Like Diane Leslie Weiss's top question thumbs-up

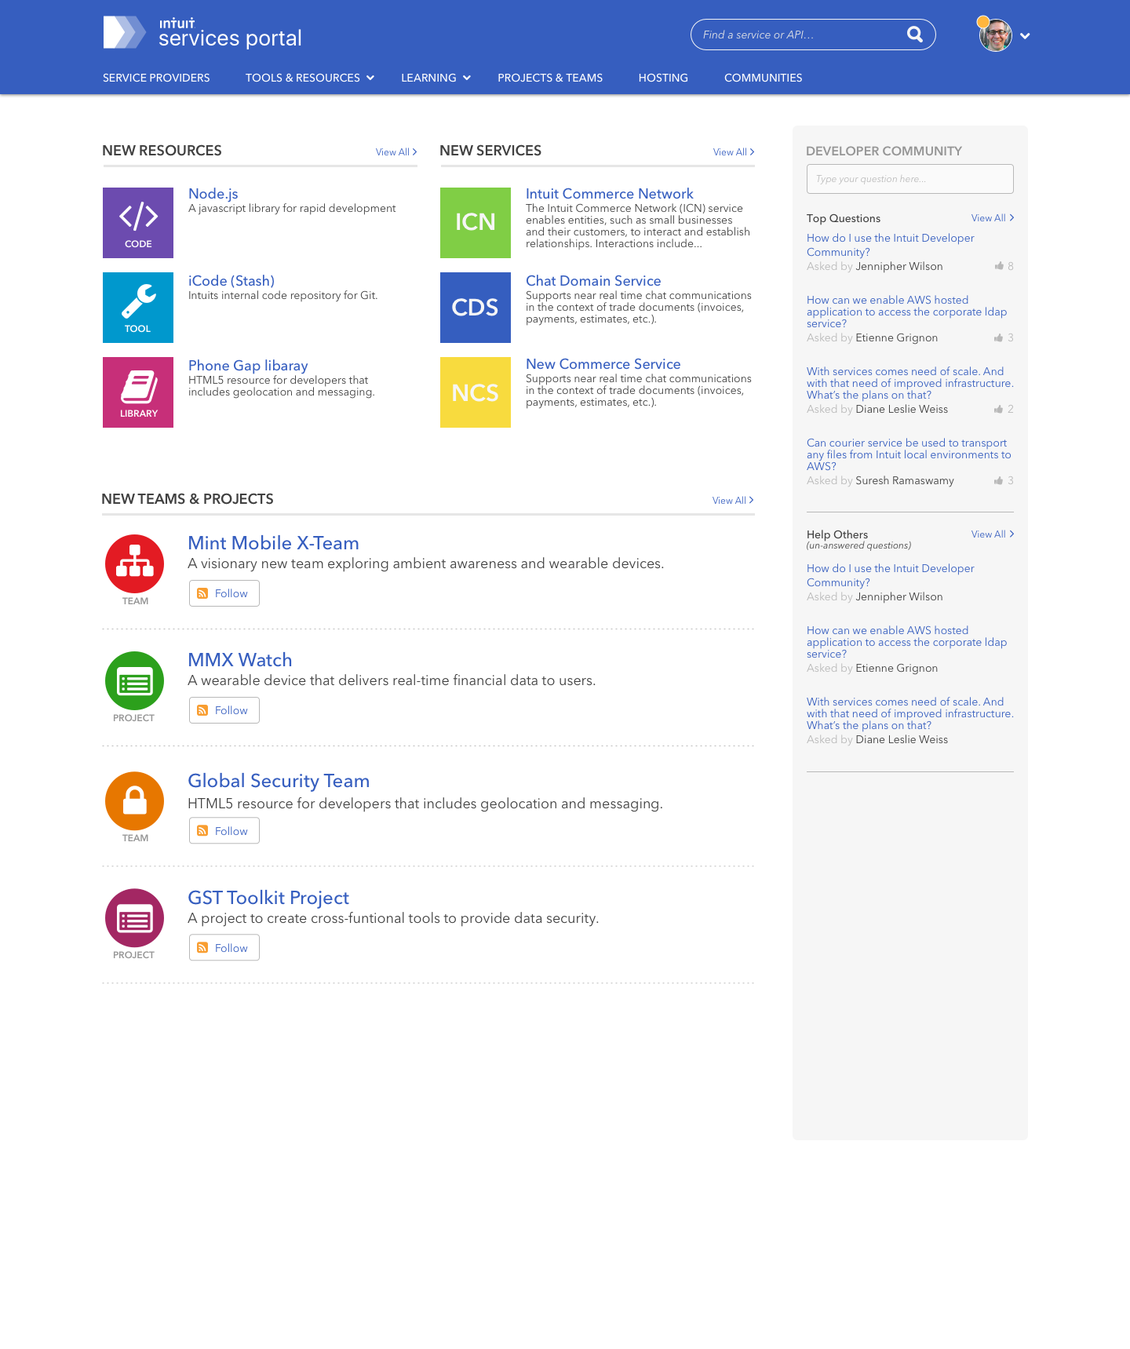tap(999, 409)
